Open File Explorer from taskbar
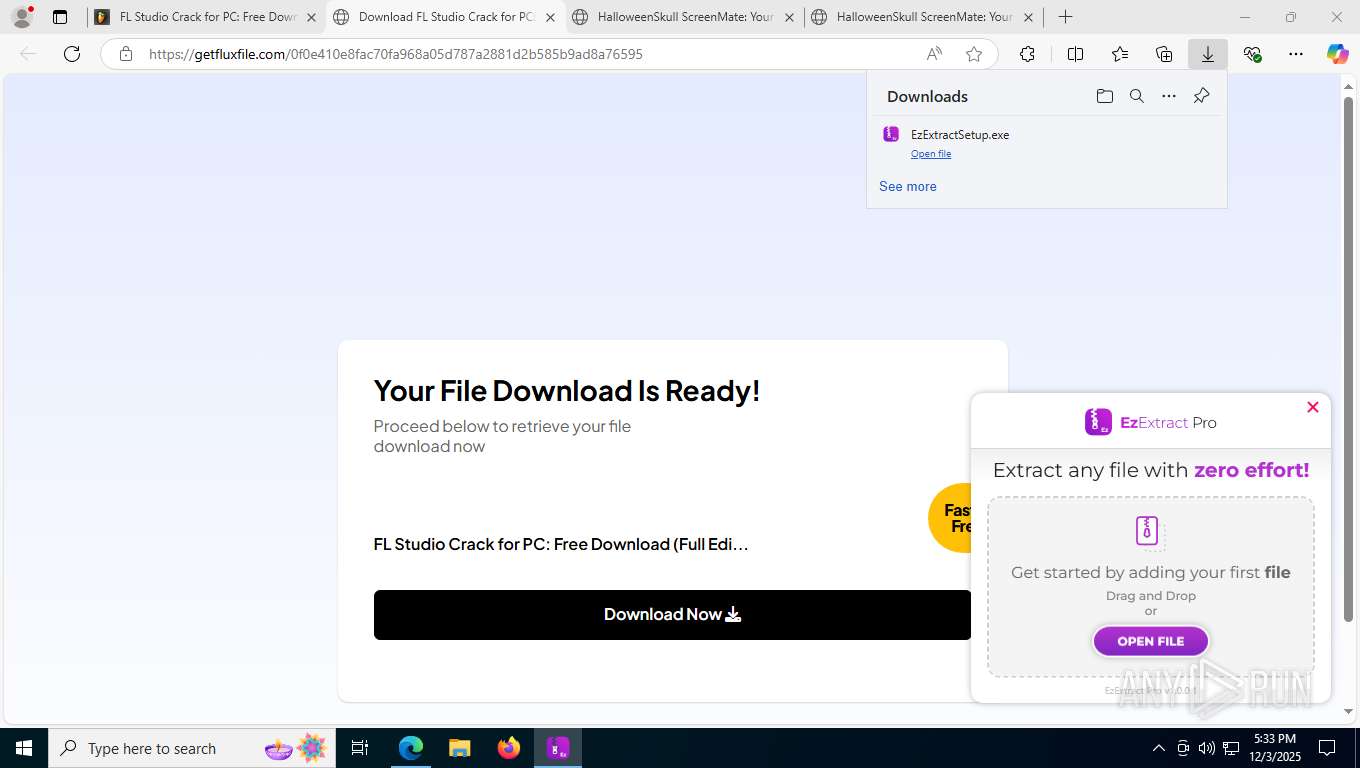The image size is (1360, 768). point(460,748)
